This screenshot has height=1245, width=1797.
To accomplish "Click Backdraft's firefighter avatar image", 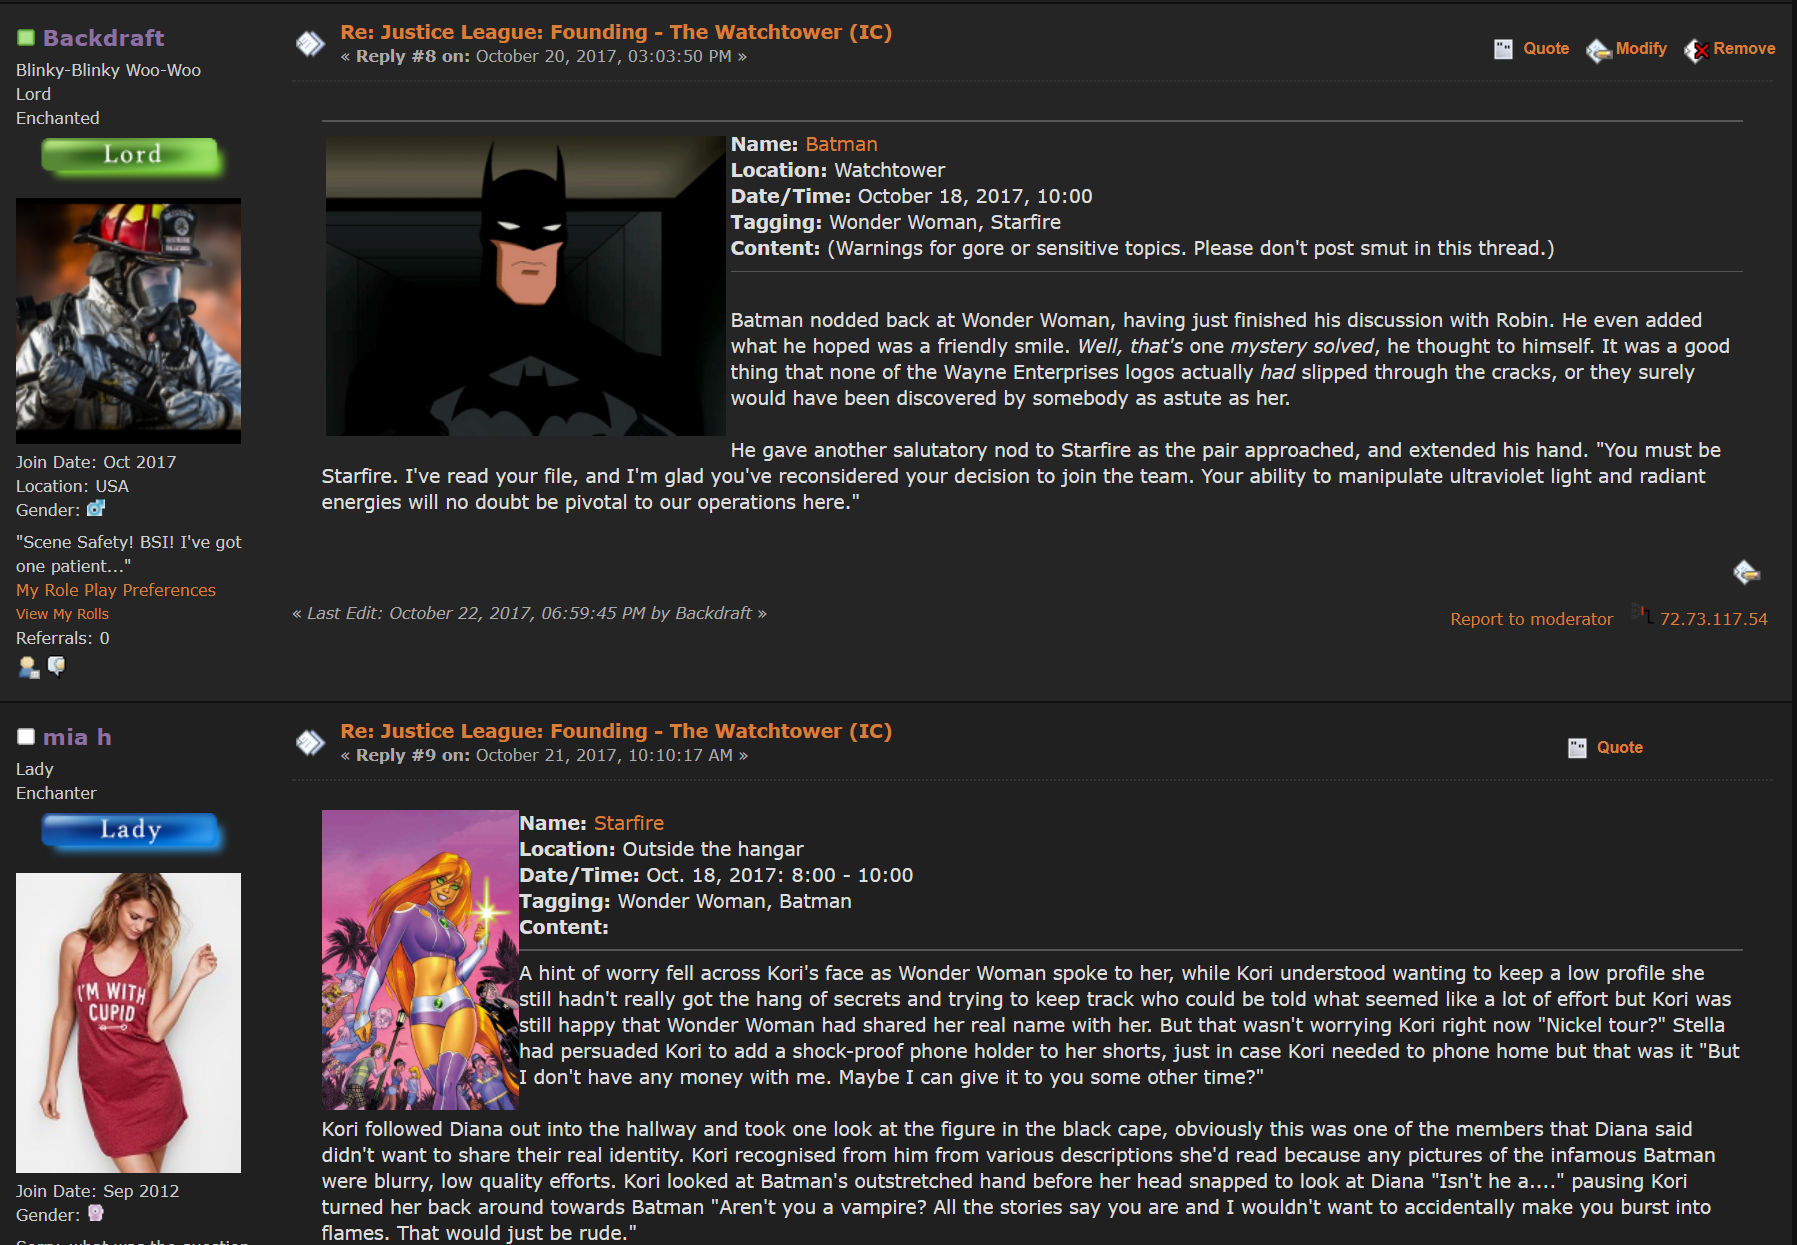I will 128,320.
